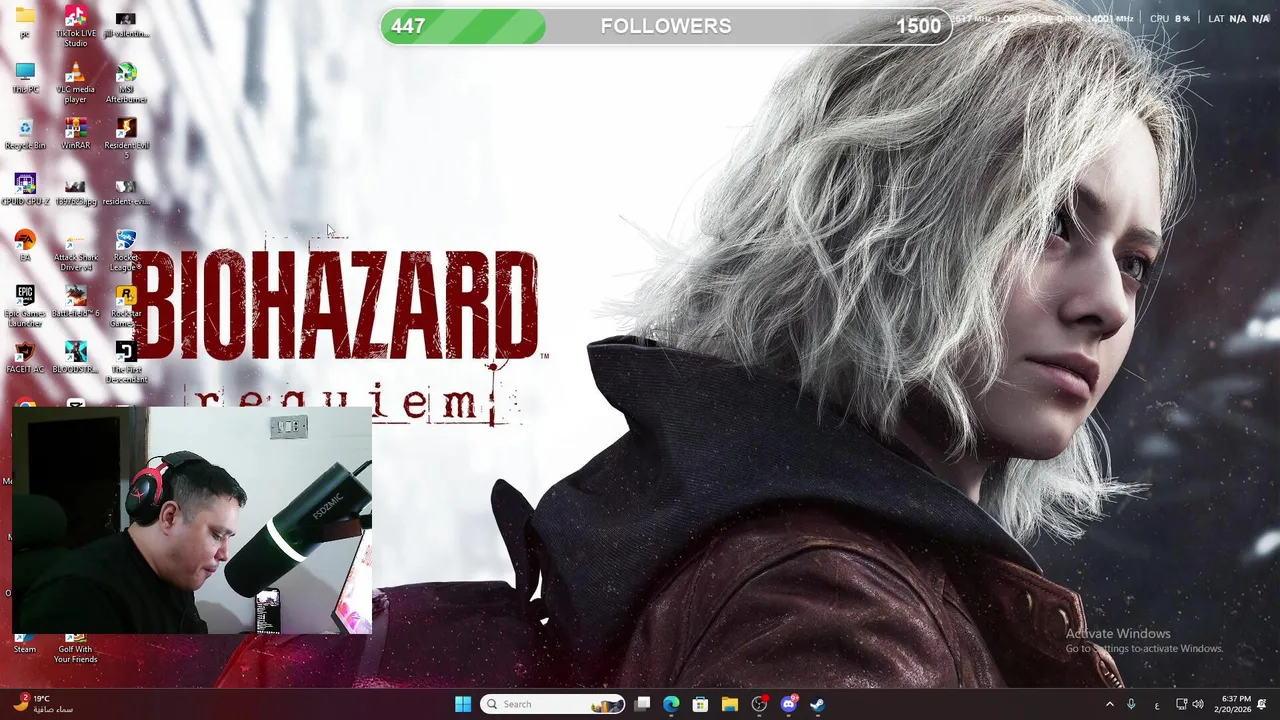Viewport: 1280px width, 720px height.
Task: Click the webcam overlay thumbnail
Action: pyautogui.click(x=192, y=520)
